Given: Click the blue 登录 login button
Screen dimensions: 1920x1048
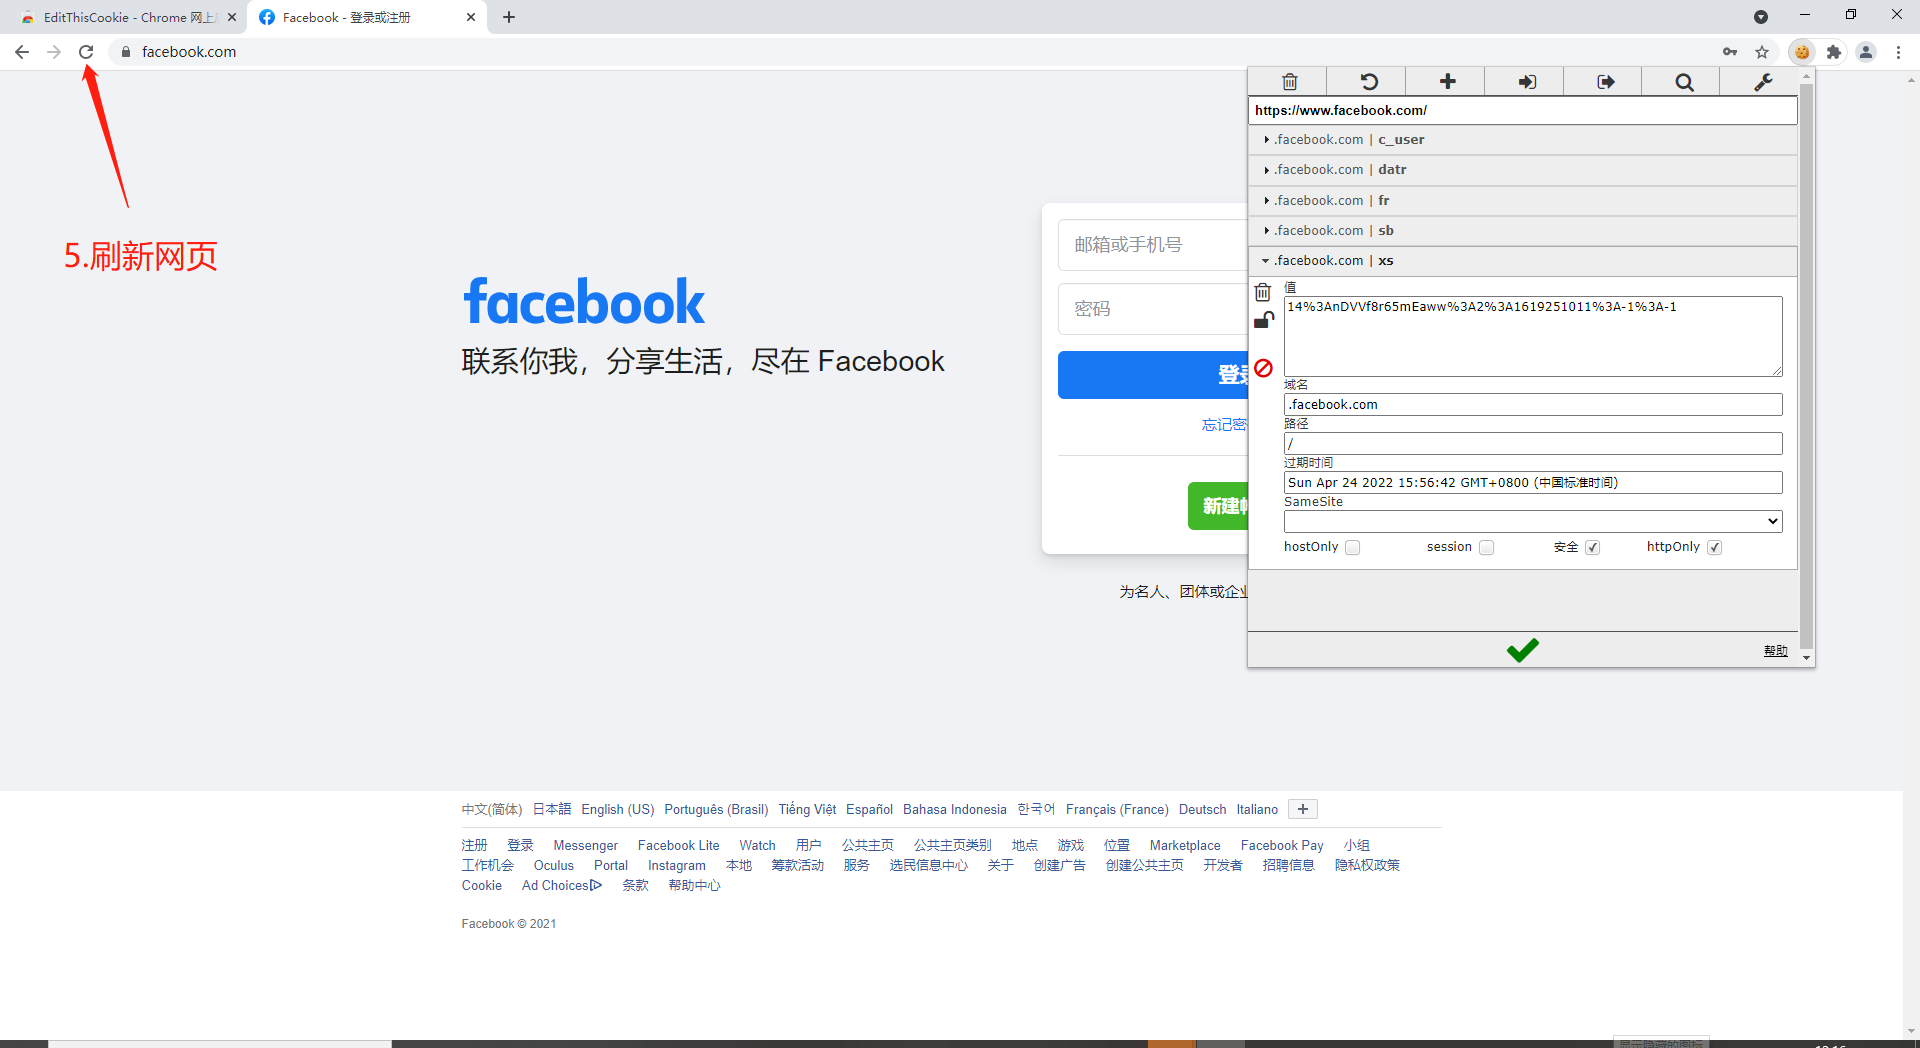Looking at the screenshot, I should (x=1153, y=375).
